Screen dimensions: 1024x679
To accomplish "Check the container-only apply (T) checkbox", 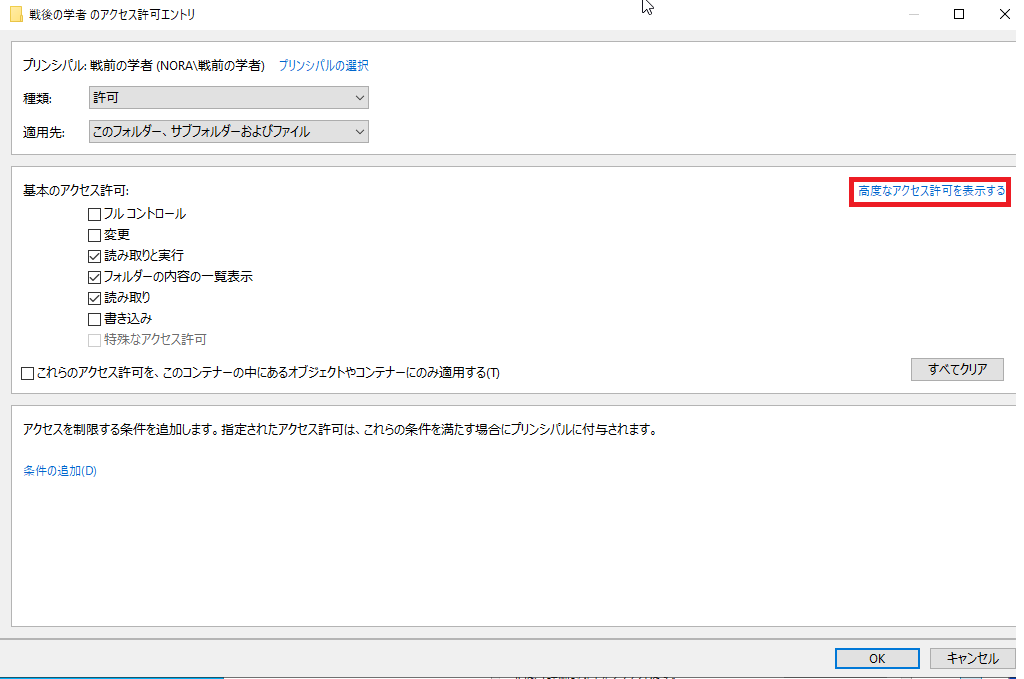I will point(27,373).
